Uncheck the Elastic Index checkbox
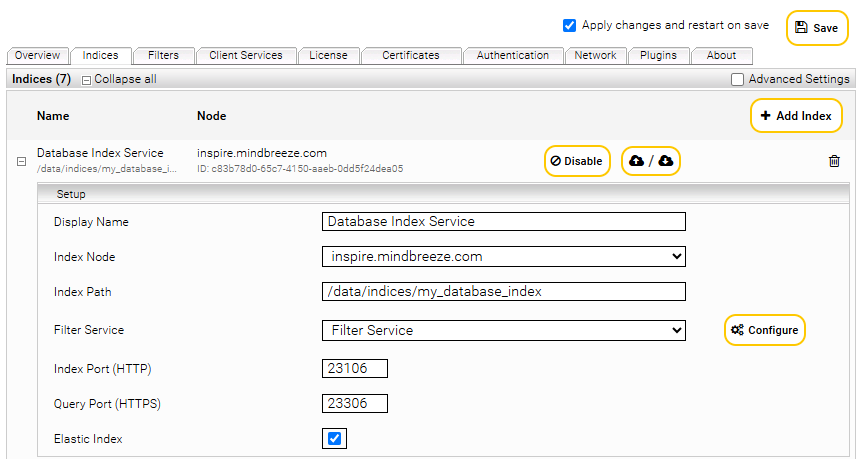 [334, 439]
